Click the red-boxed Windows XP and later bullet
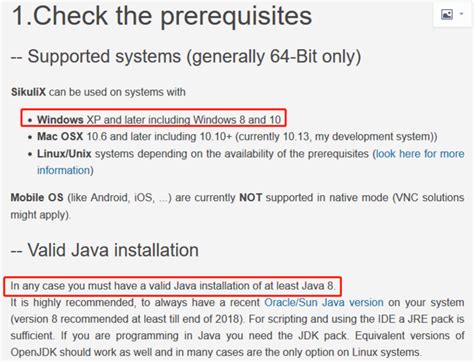Image resolution: width=474 pixels, height=362 pixels. [153, 118]
